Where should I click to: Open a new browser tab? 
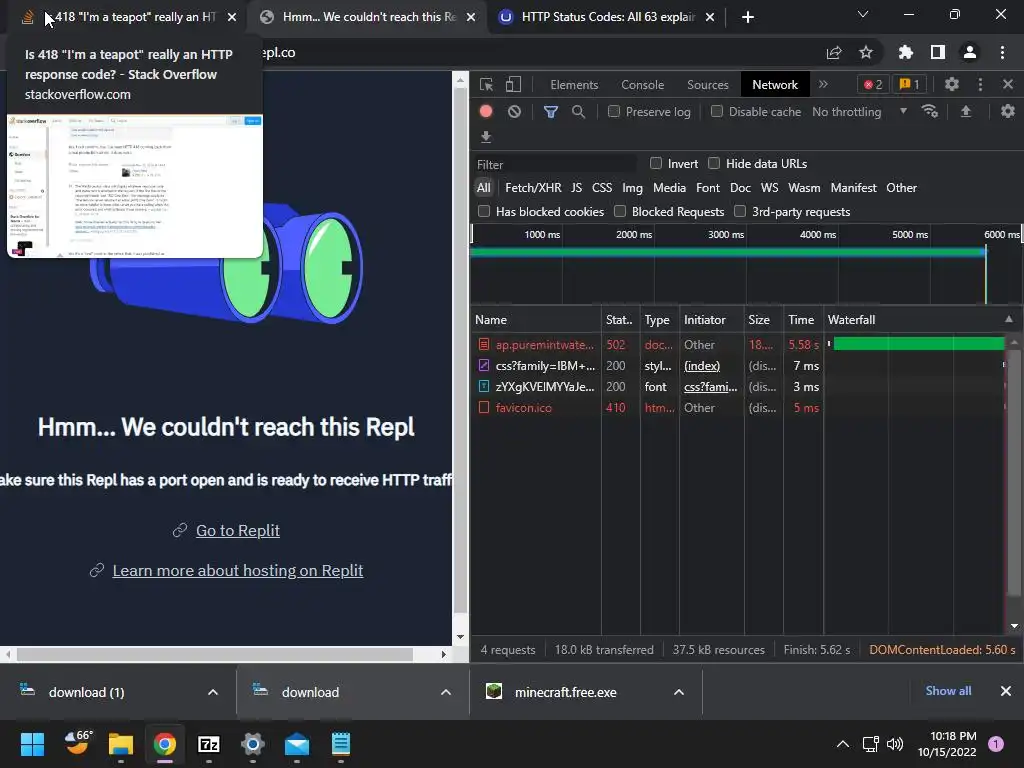[748, 17]
